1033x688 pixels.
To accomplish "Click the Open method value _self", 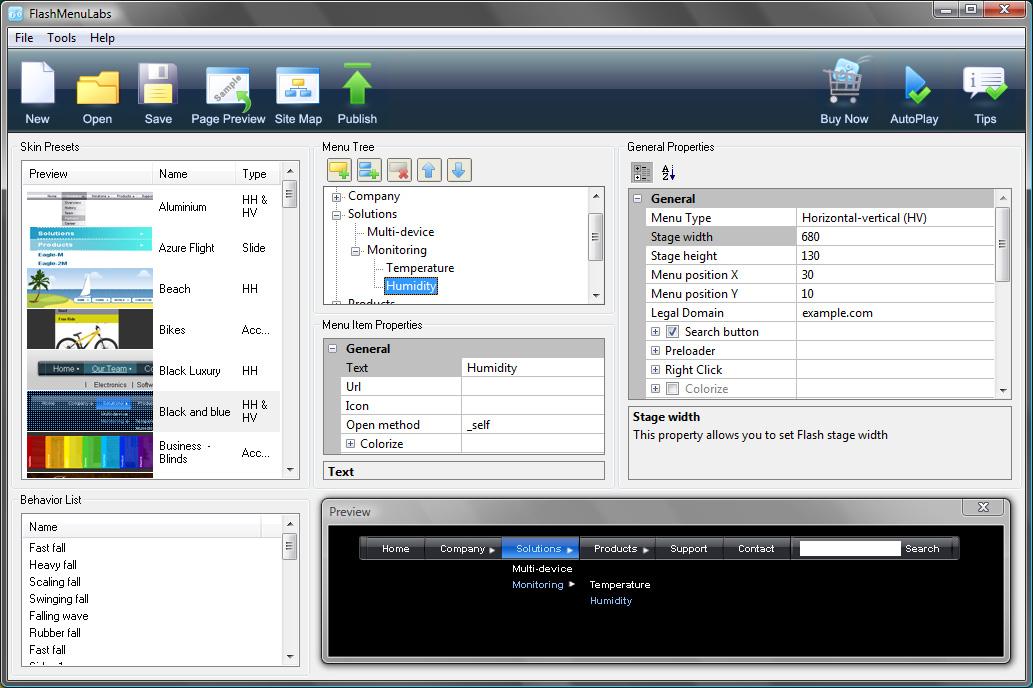I will click(532, 425).
